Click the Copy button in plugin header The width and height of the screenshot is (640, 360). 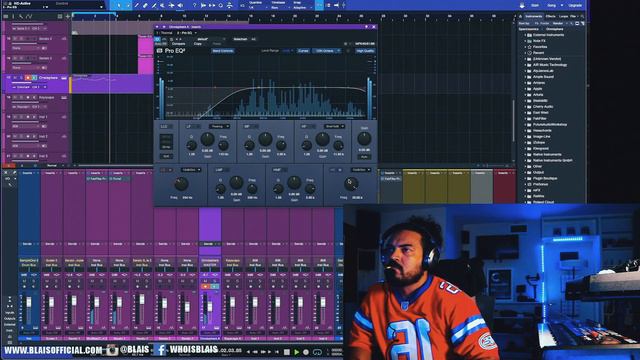coord(198,44)
